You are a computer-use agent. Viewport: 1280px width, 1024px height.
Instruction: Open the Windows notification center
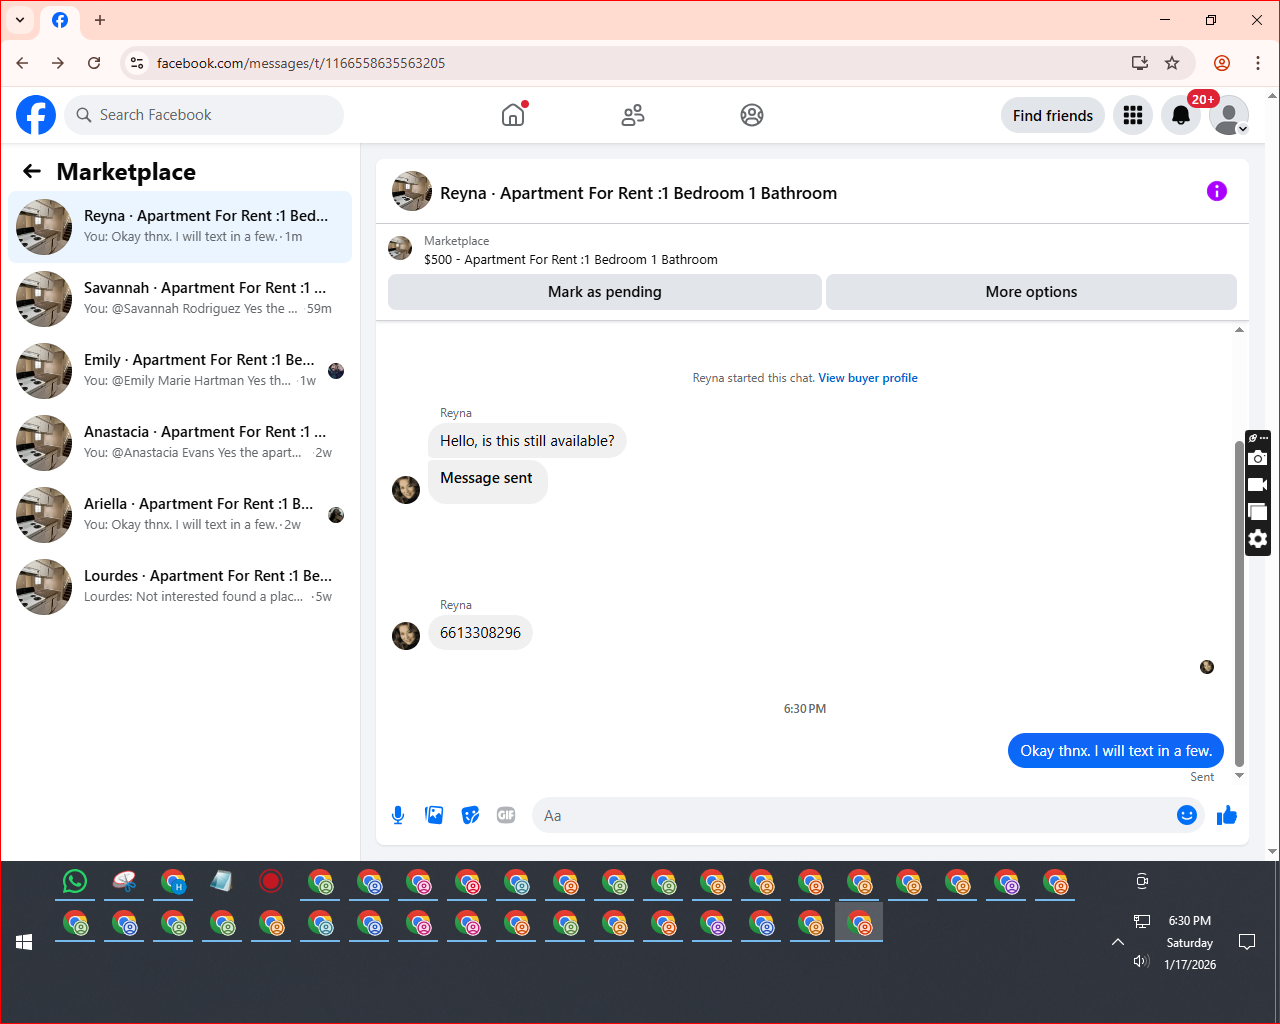coord(1247,942)
